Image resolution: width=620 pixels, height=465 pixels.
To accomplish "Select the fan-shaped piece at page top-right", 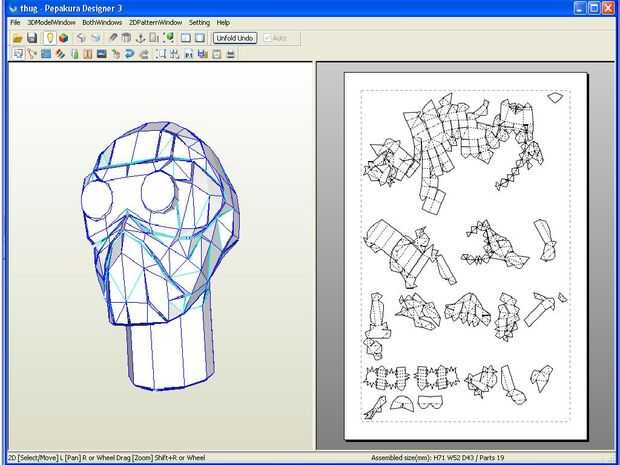I will pos(555,98).
